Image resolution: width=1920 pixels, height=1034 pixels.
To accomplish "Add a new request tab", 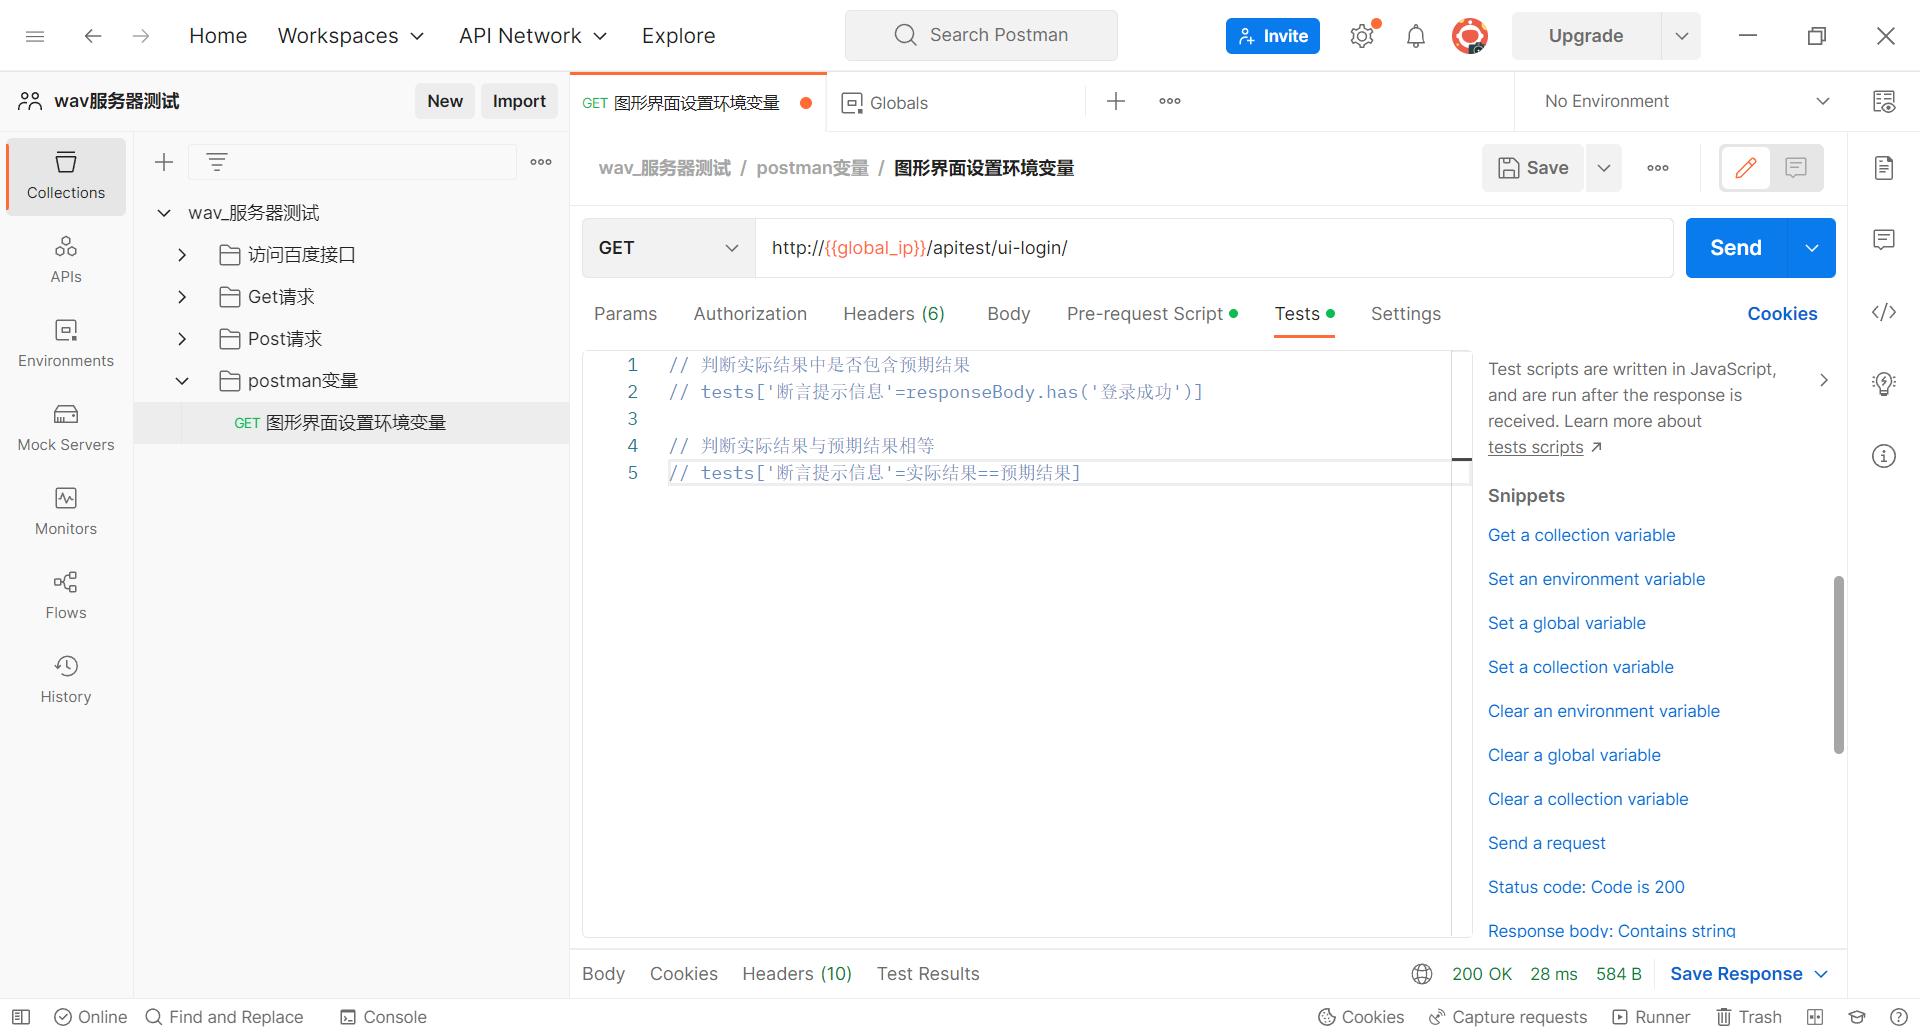I will (1116, 101).
